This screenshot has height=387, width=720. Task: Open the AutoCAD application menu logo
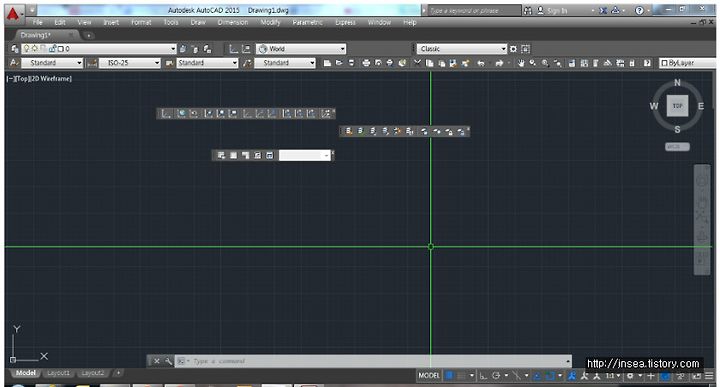click(x=13, y=15)
